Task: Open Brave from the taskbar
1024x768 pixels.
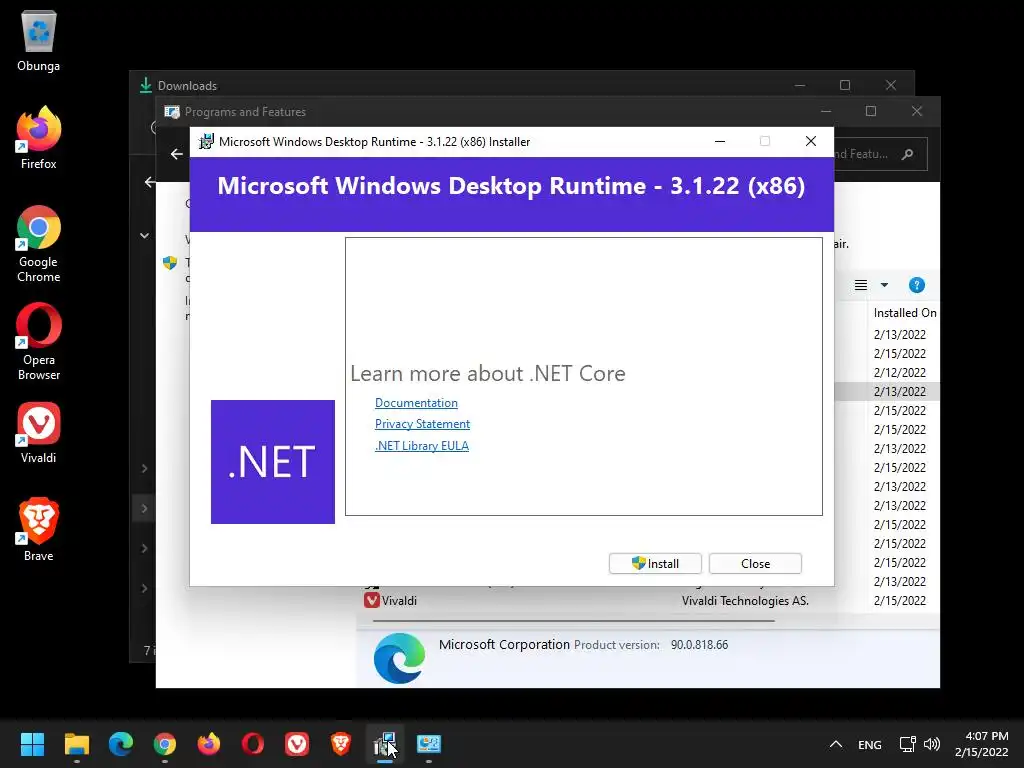Action: click(x=341, y=744)
